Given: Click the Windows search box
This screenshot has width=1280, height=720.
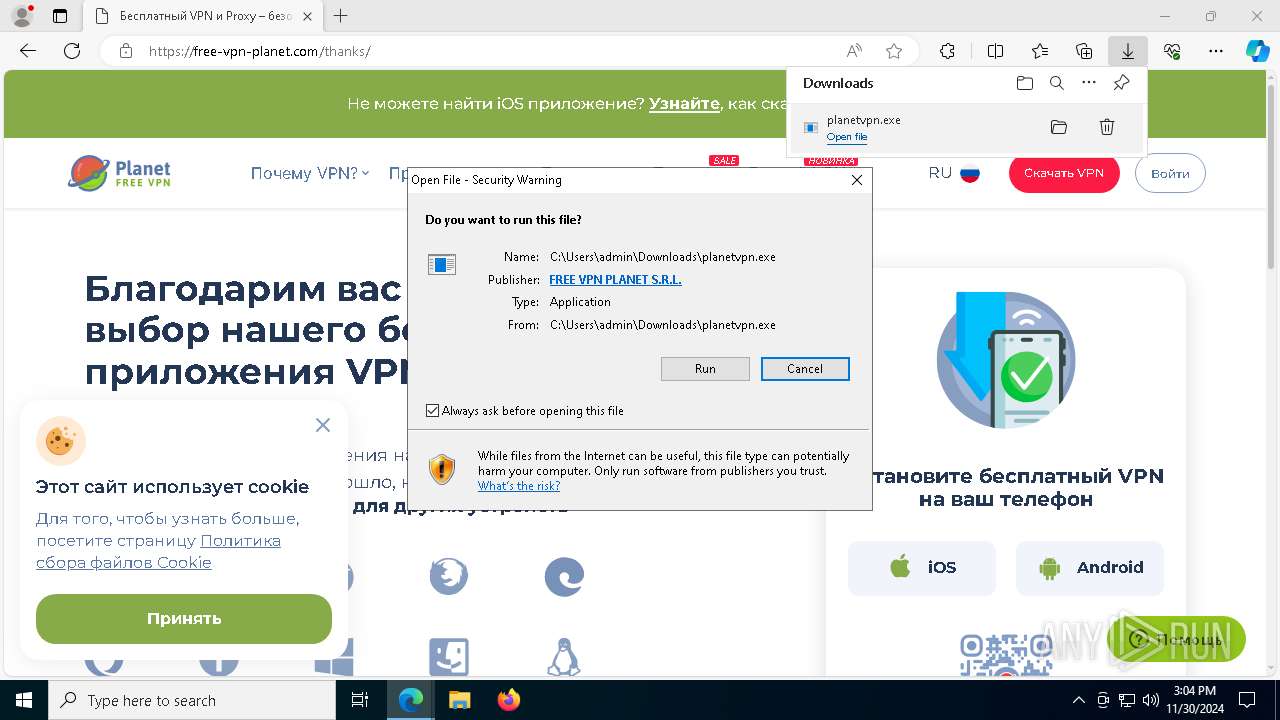Looking at the screenshot, I should tap(192, 700).
